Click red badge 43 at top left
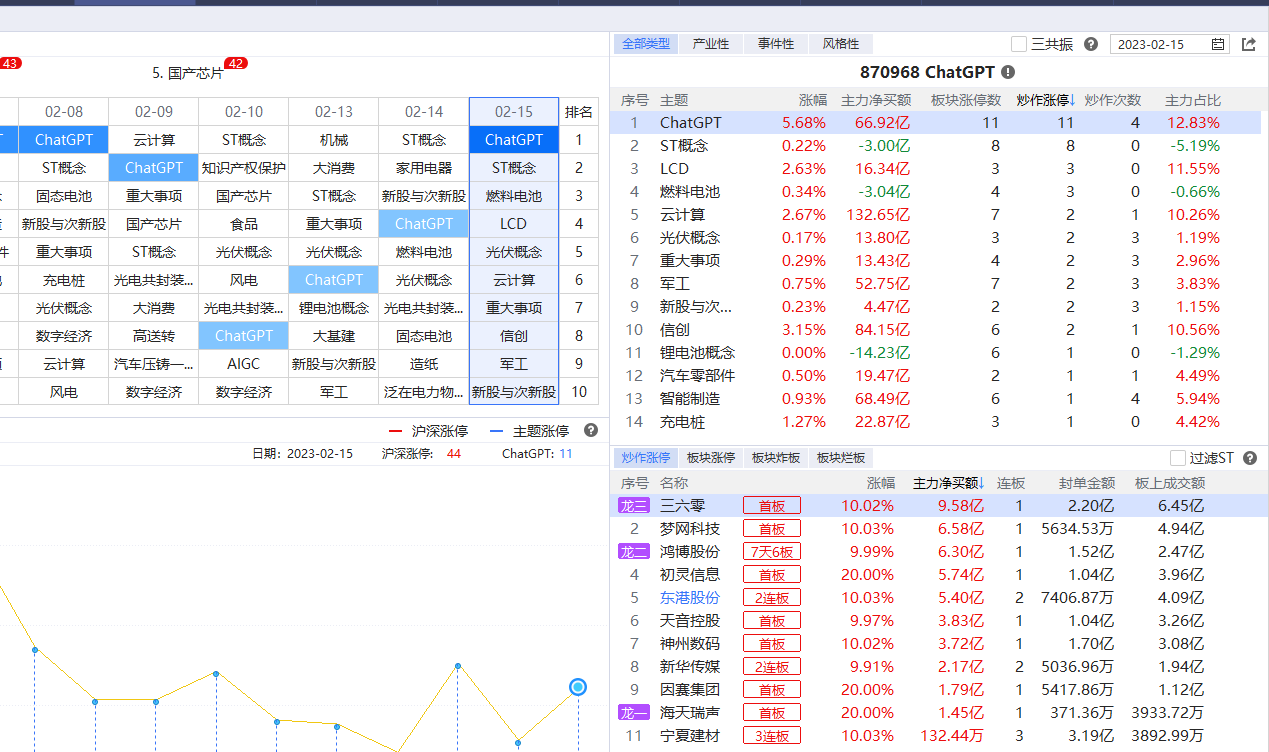 coord(9,63)
